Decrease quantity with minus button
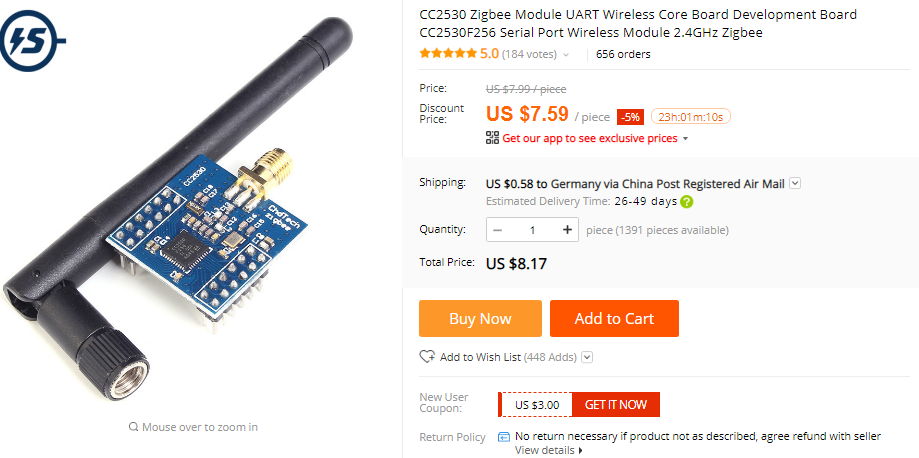The height and width of the screenshot is (458, 919). 498,230
